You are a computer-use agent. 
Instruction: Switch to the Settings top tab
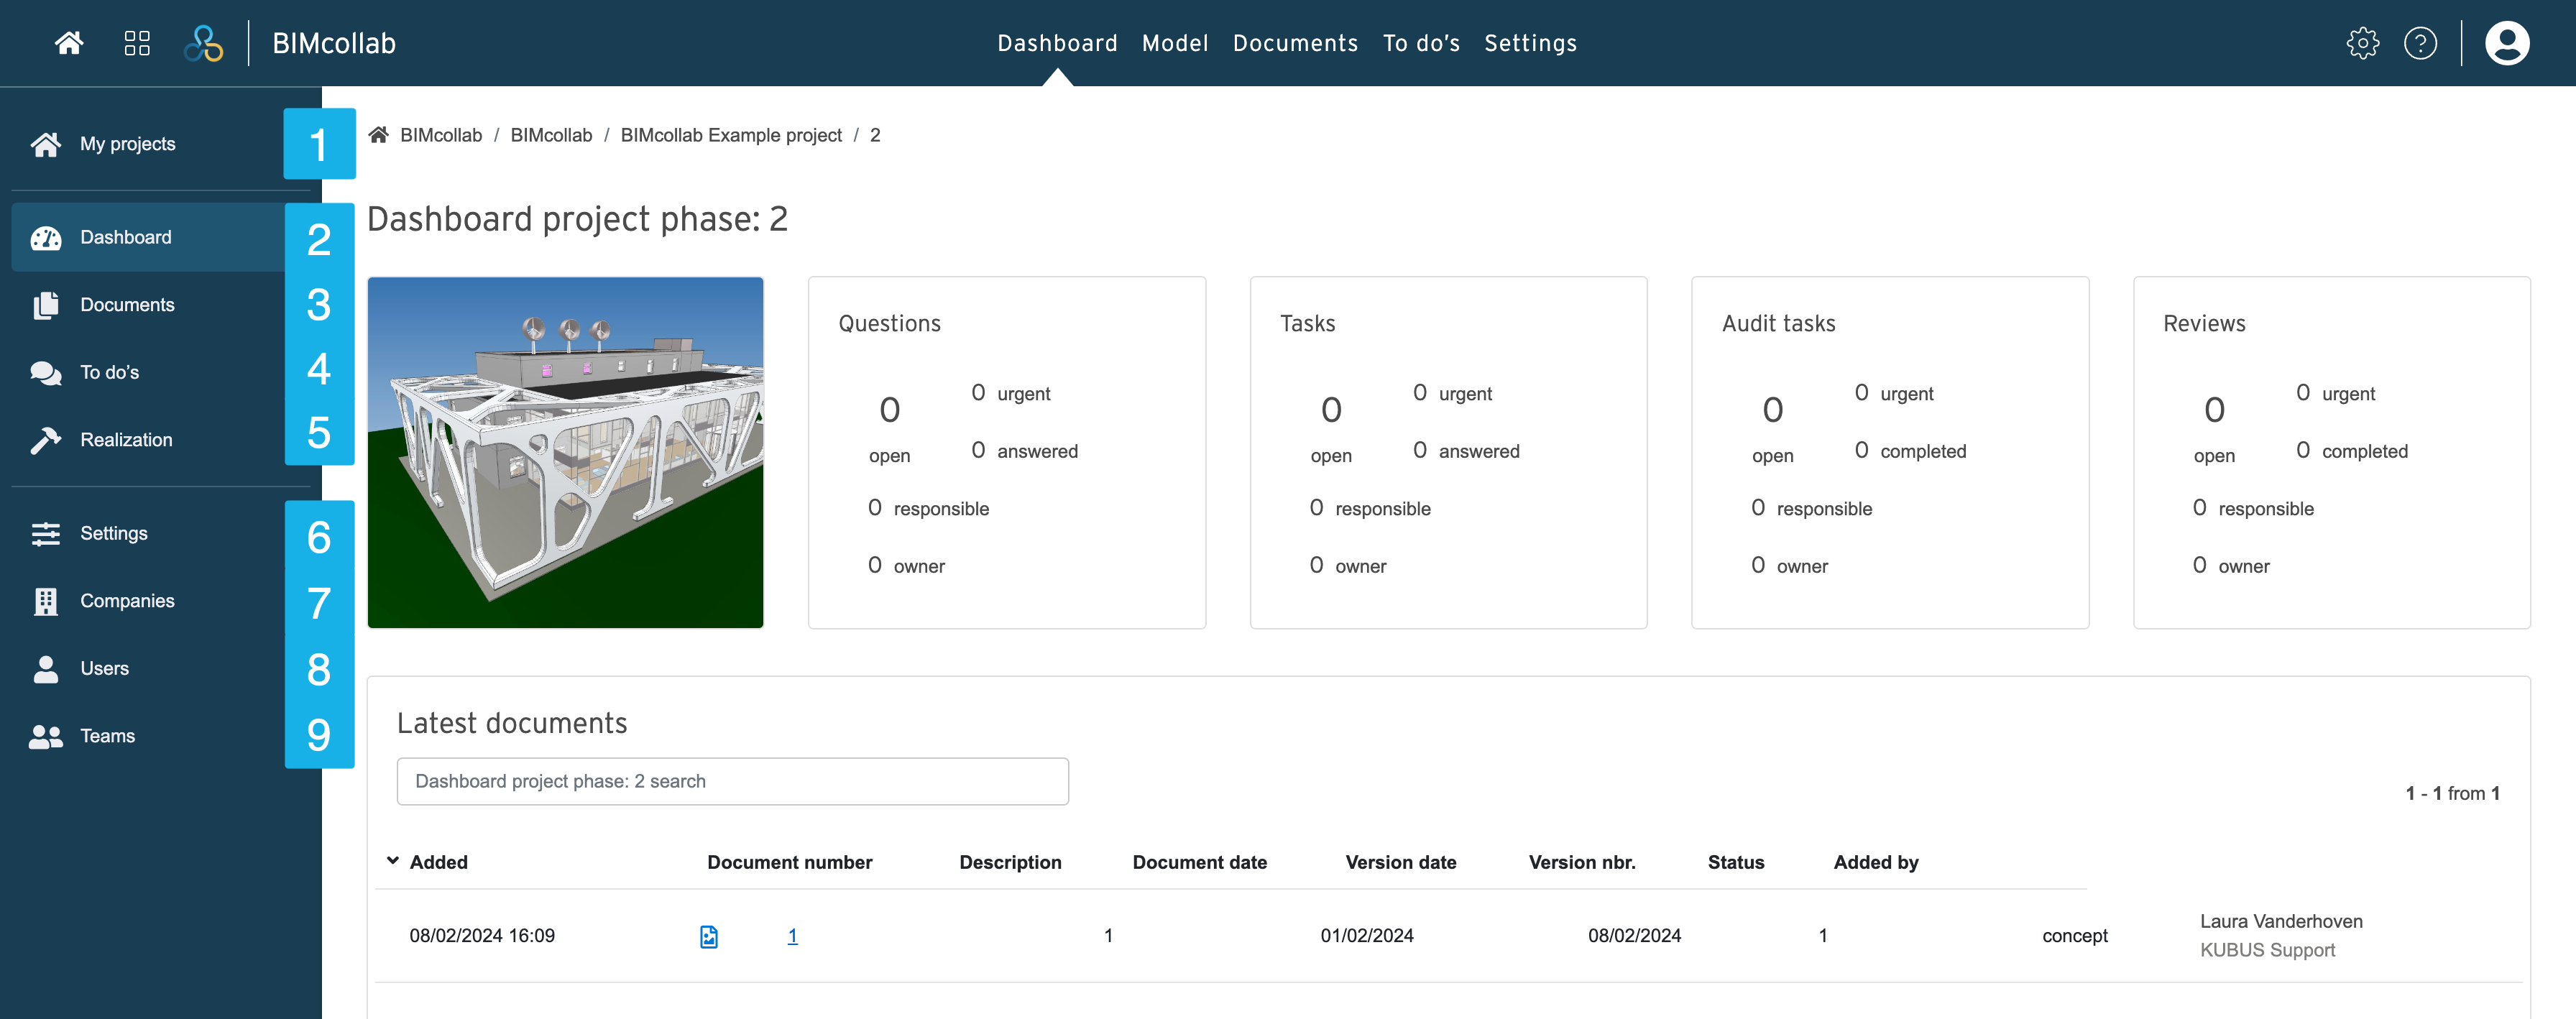pos(1530,43)
